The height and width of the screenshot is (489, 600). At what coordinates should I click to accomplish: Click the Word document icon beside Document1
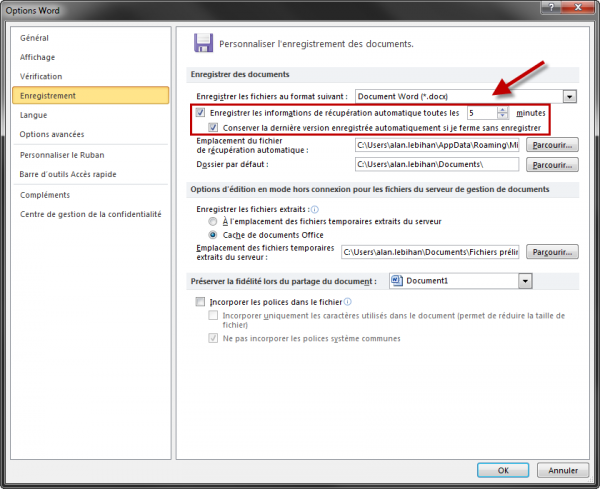[x=397, y=281]
